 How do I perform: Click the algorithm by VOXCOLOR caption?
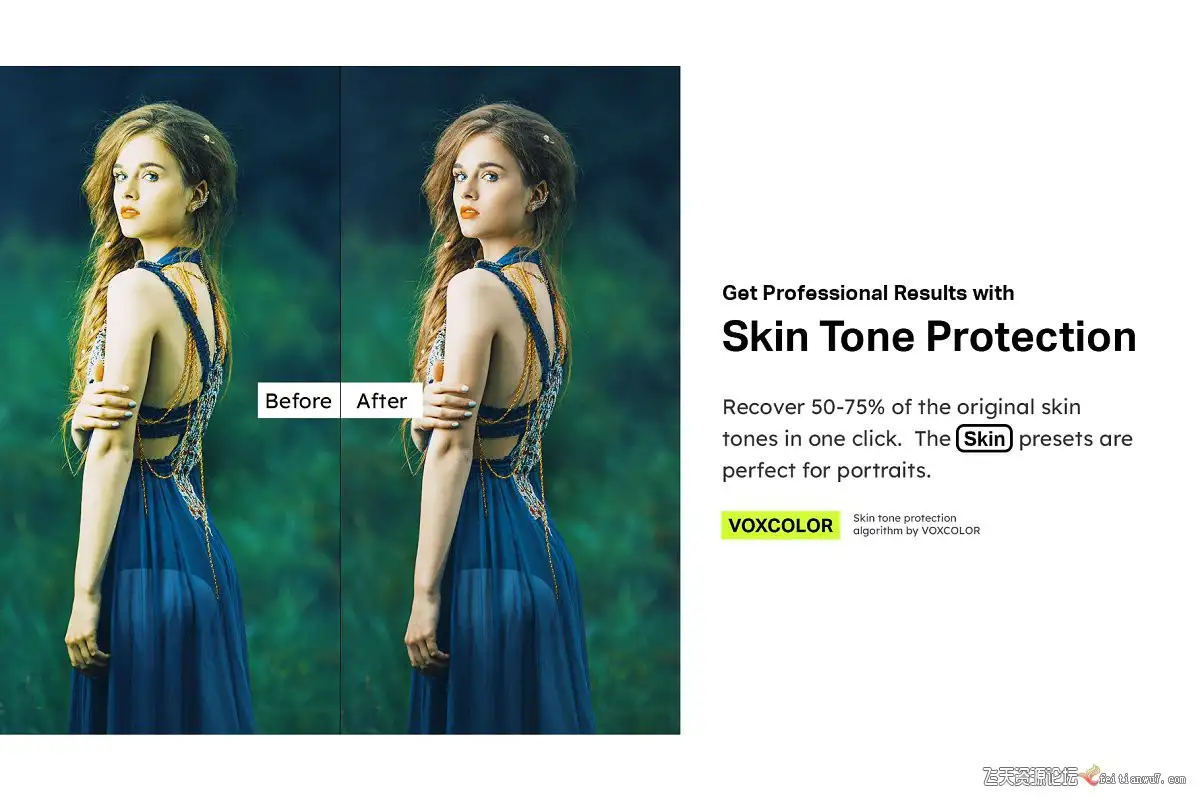pyautogui.click(x=916, y=531)
